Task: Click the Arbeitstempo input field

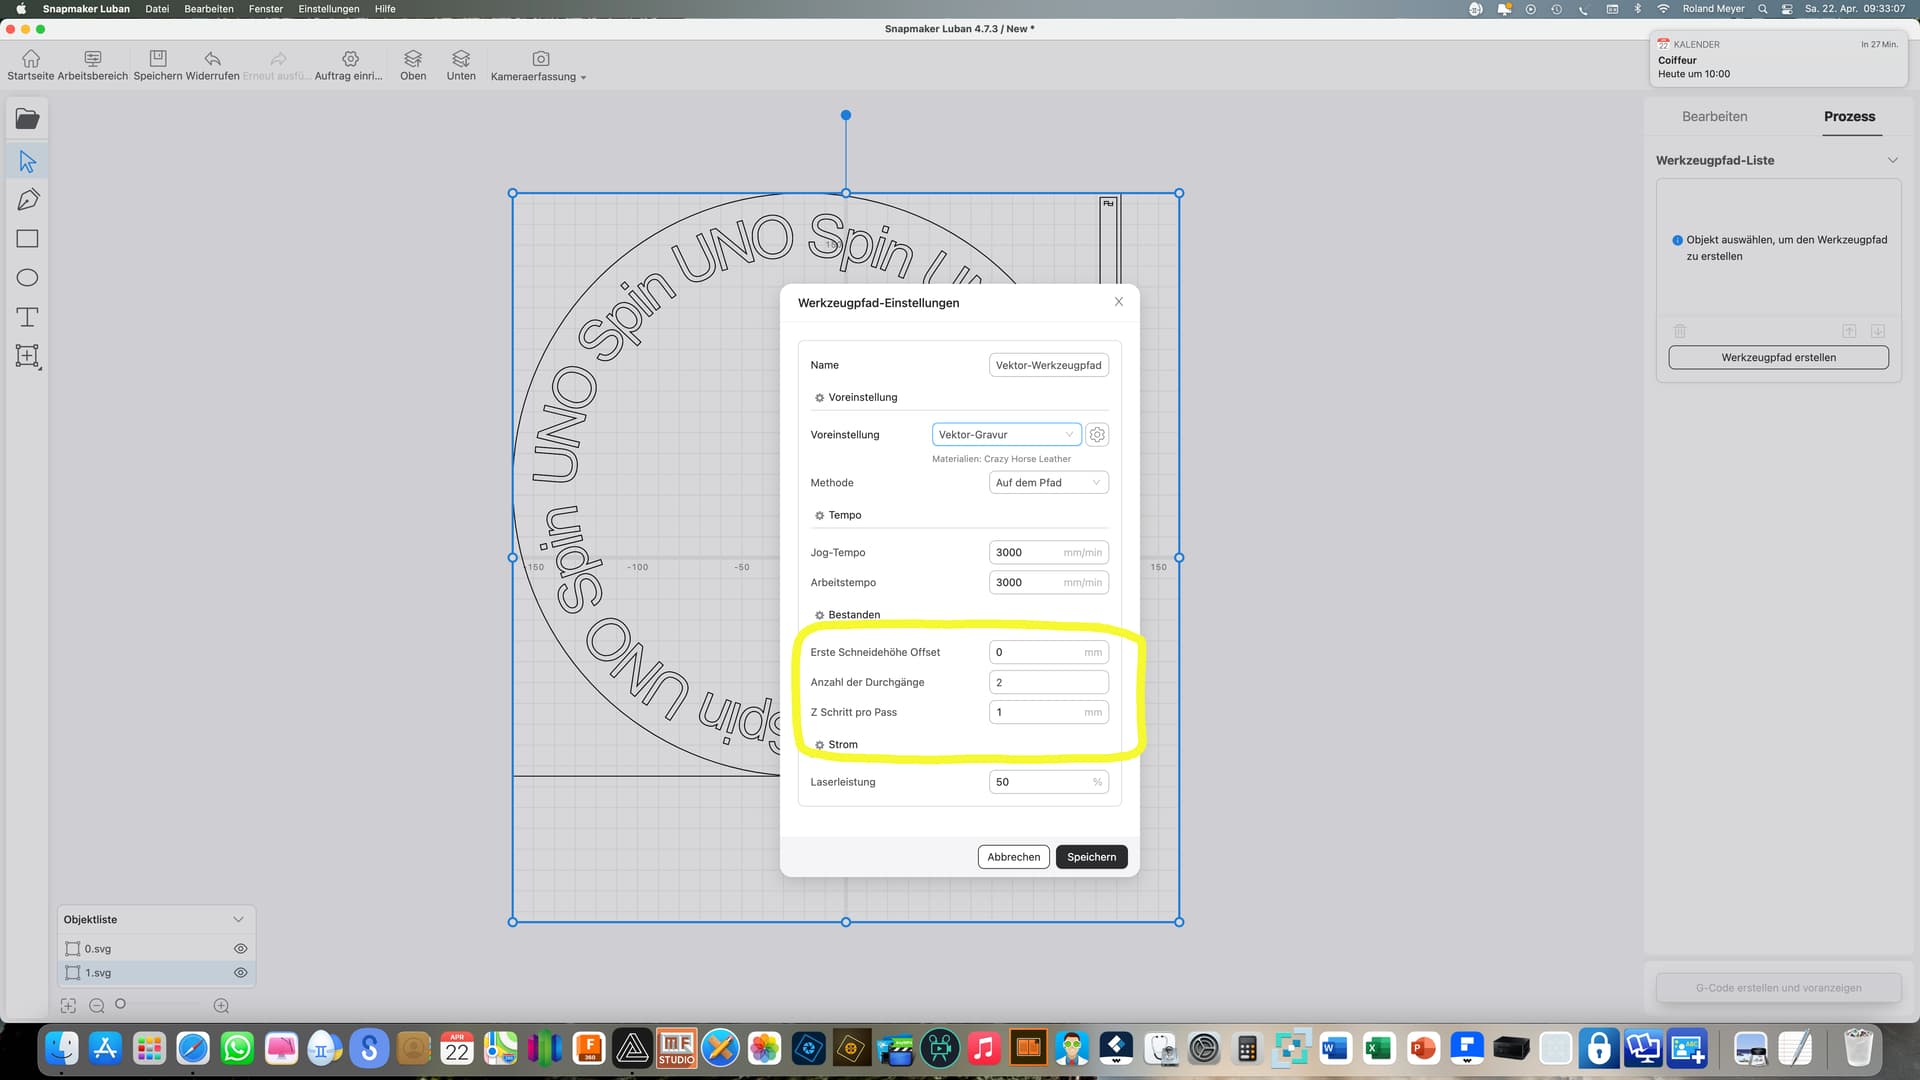Action: pyautogui.click(x=1048, y=582)
